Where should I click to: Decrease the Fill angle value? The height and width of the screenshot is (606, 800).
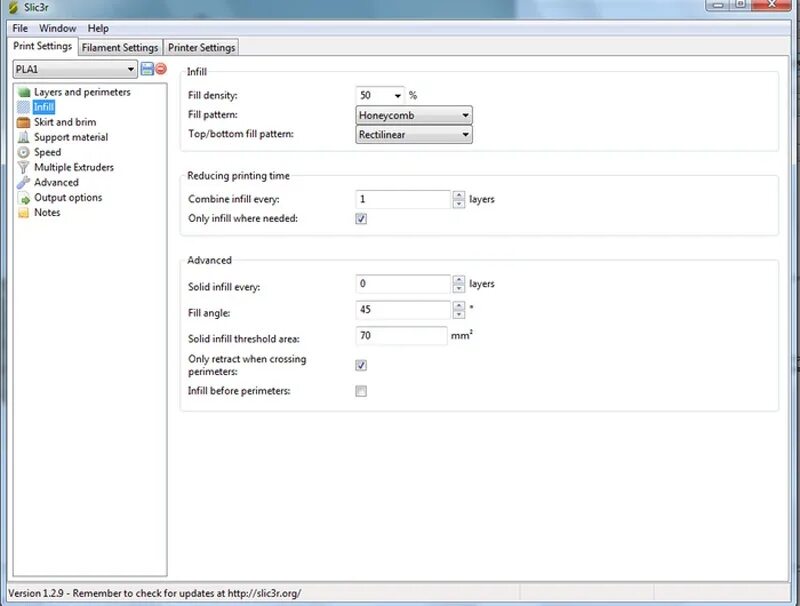(x=459, y=314)
